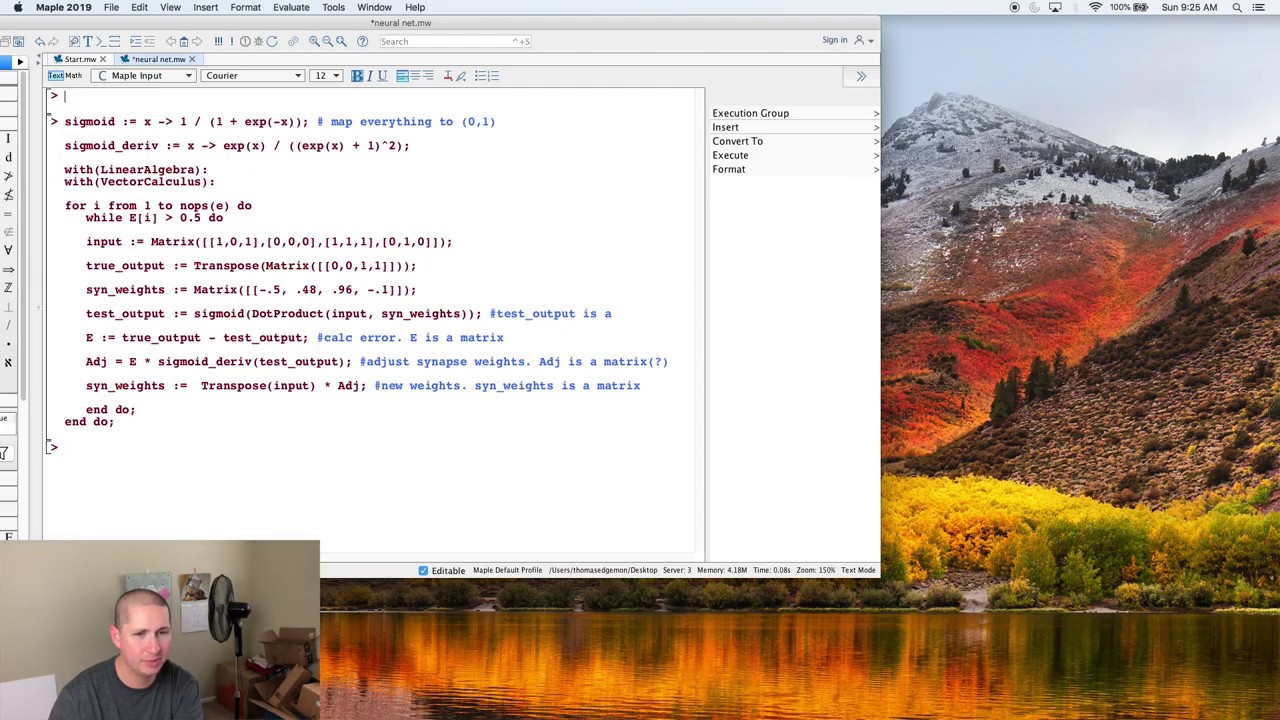
Task: Insert plain text with the T icon
Action: click(87, 41)
